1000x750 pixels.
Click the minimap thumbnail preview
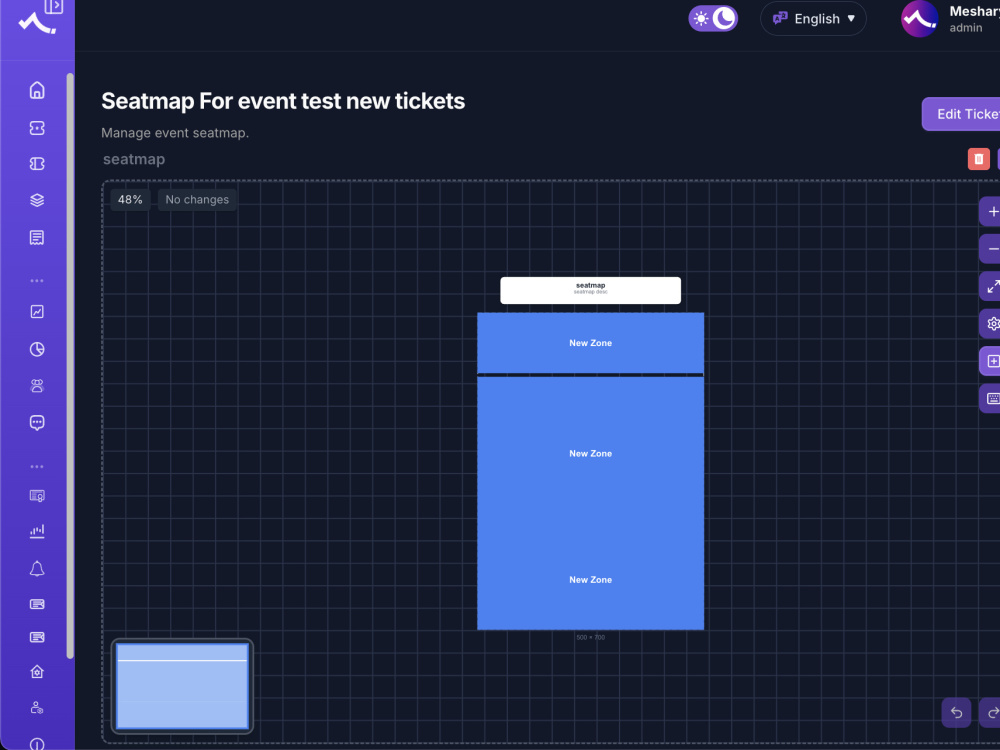pyautogui.click(x=182, y=686)
